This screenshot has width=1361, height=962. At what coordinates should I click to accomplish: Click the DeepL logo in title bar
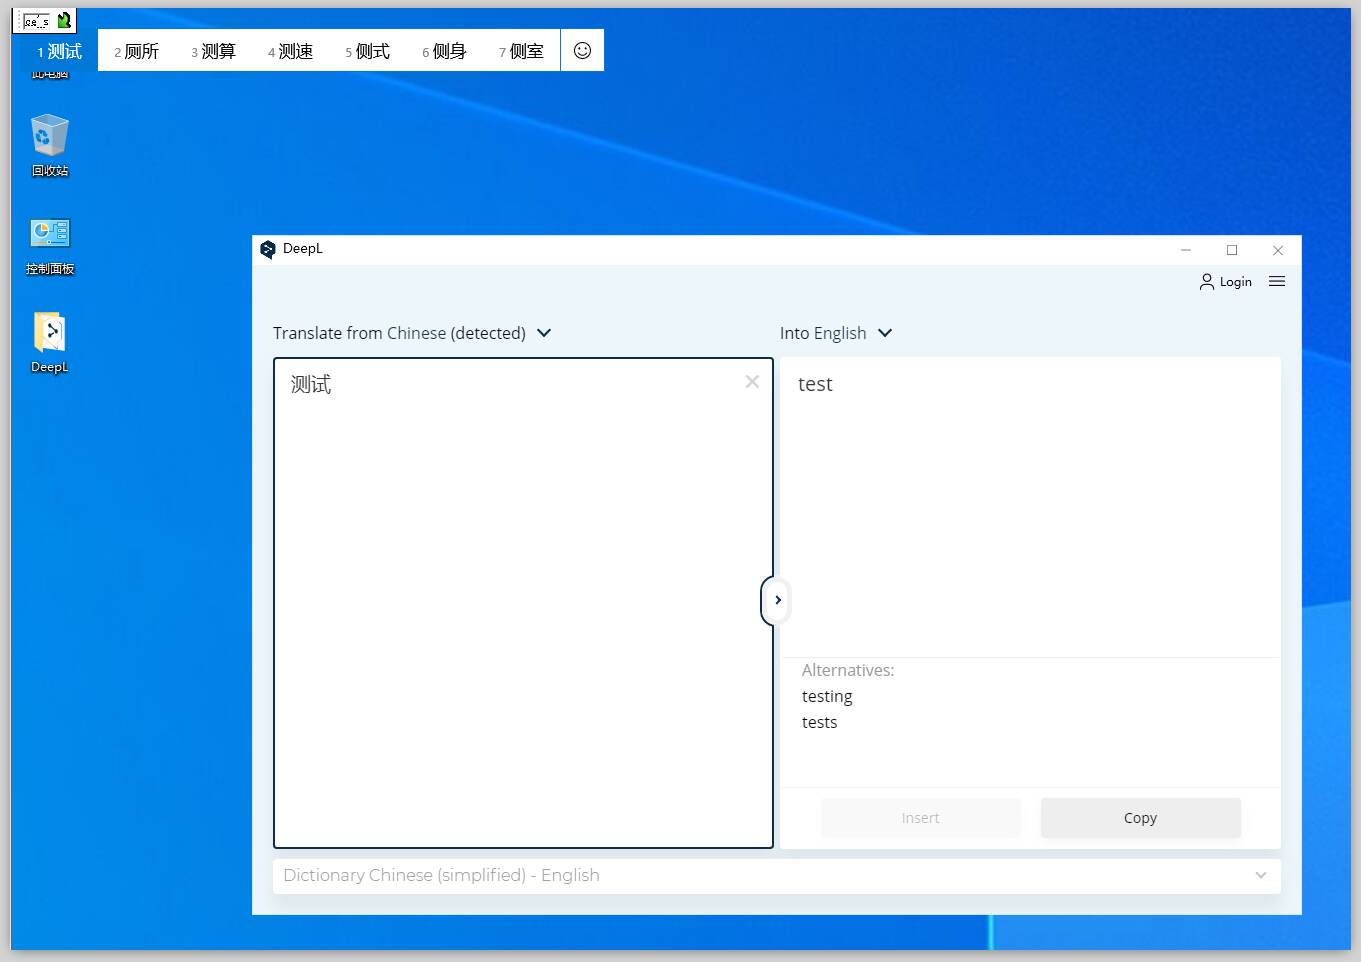(267, 250)
